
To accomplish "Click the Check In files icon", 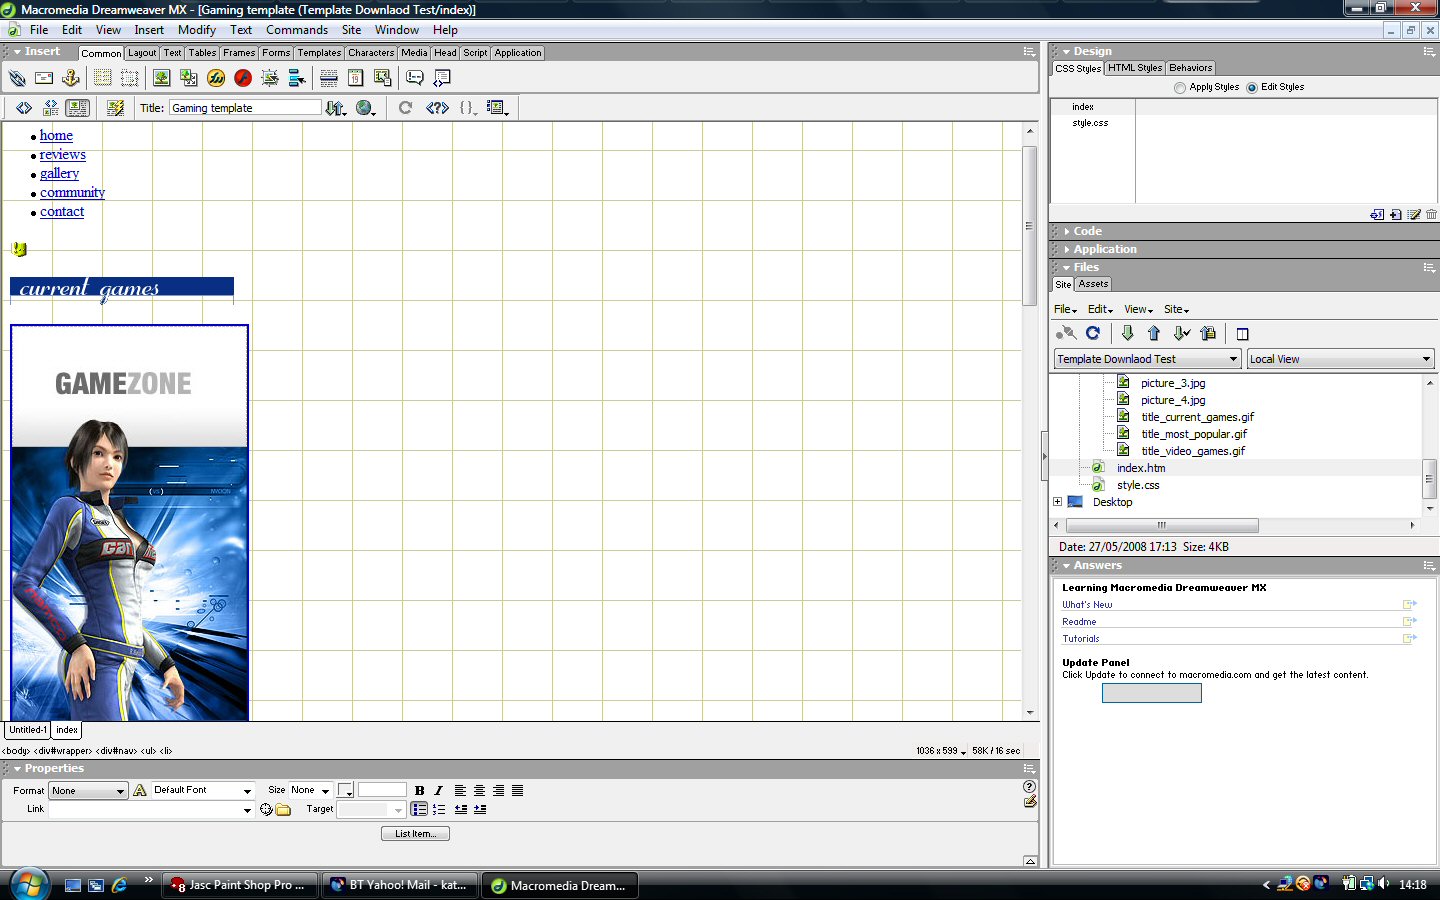I will tap(1208, 333).
